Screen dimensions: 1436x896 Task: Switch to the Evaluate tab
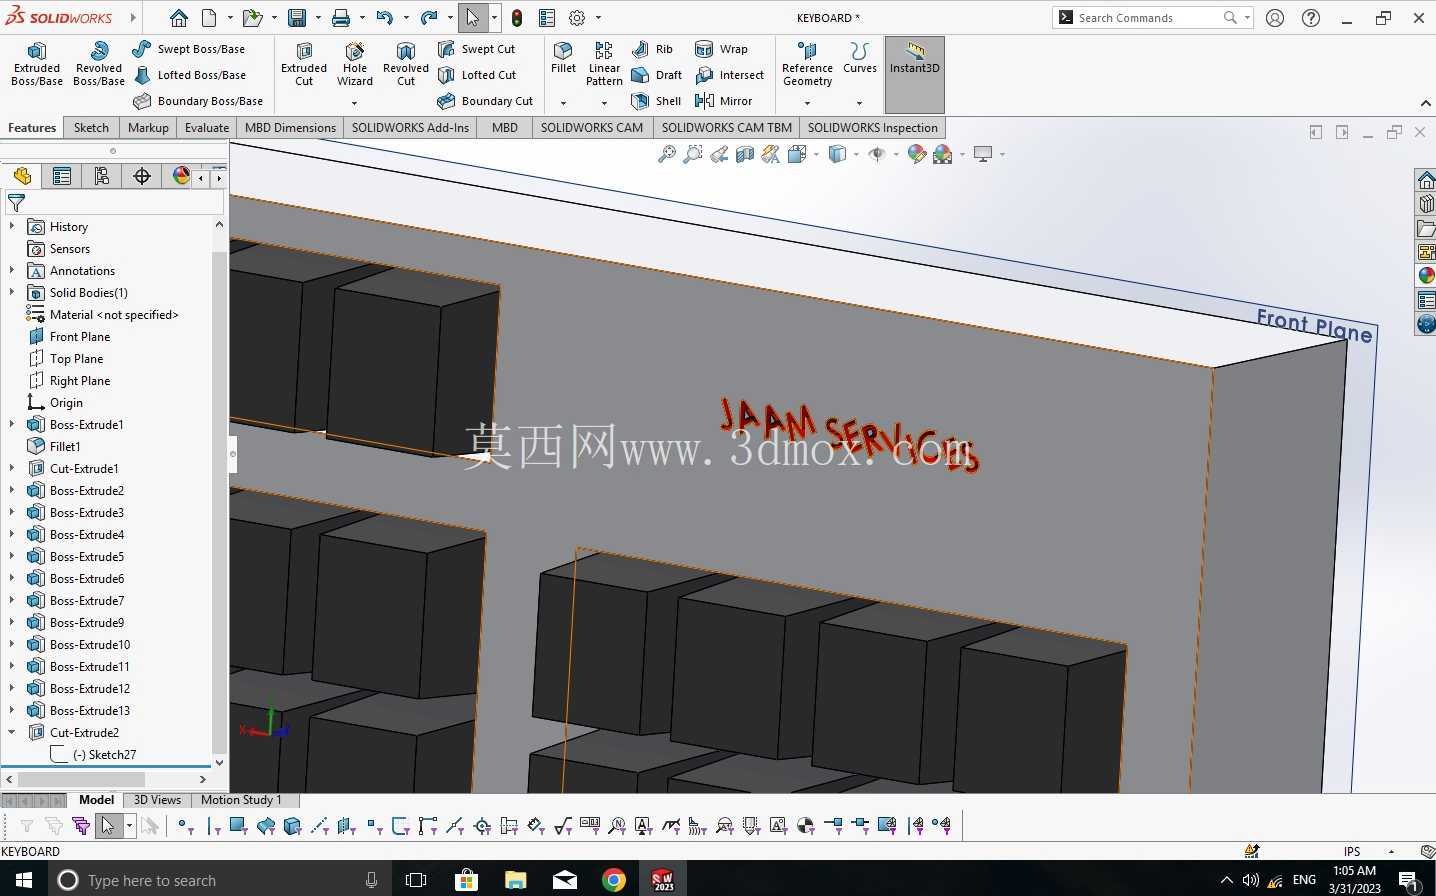(x=207, y=128)
